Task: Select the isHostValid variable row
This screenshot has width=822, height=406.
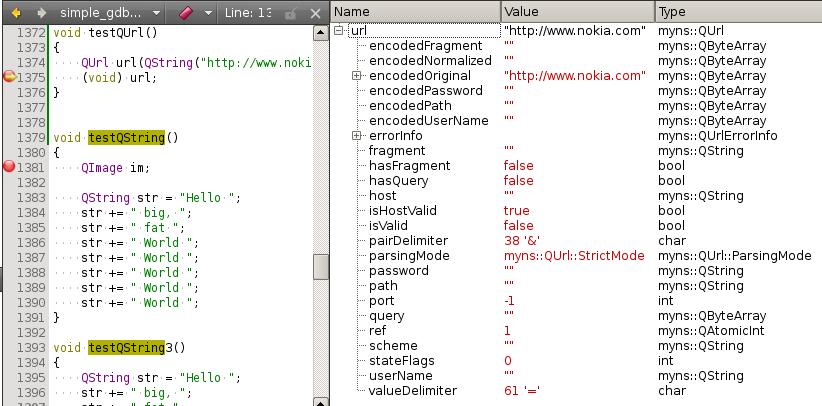Action: click(409, 211)
